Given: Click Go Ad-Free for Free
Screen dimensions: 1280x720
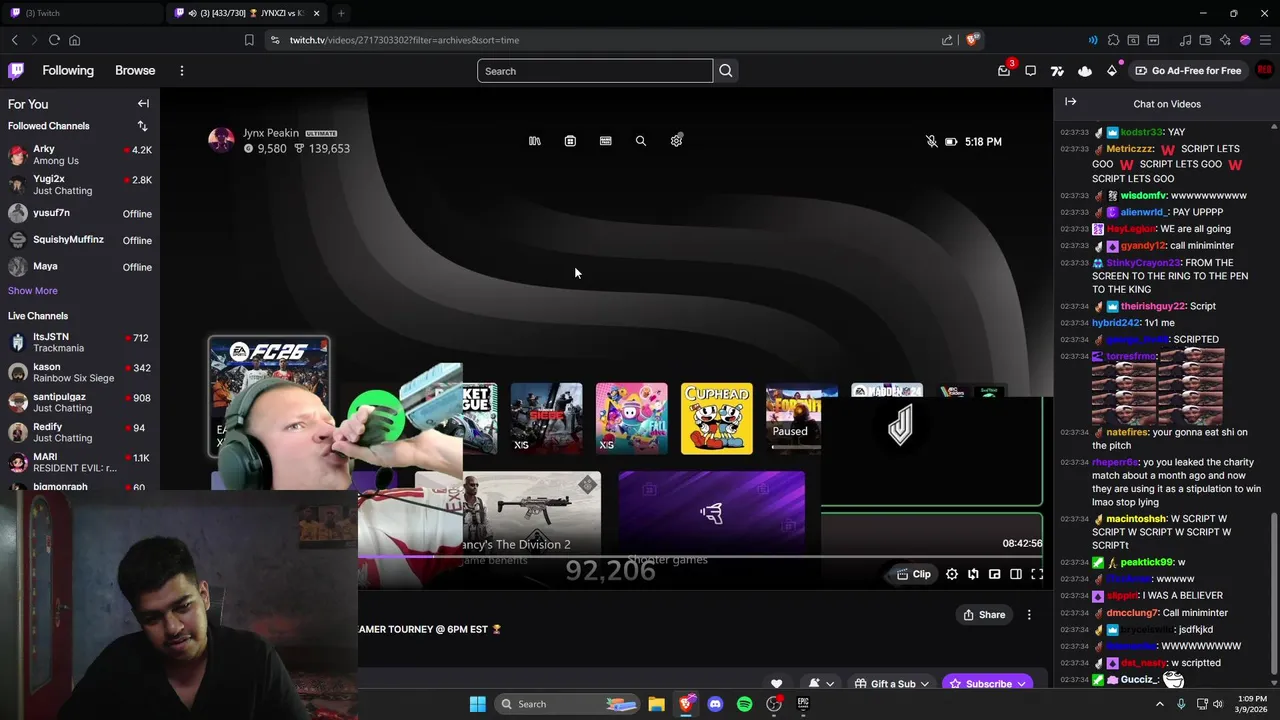Looking at the screenshot, I should 1187,71.
